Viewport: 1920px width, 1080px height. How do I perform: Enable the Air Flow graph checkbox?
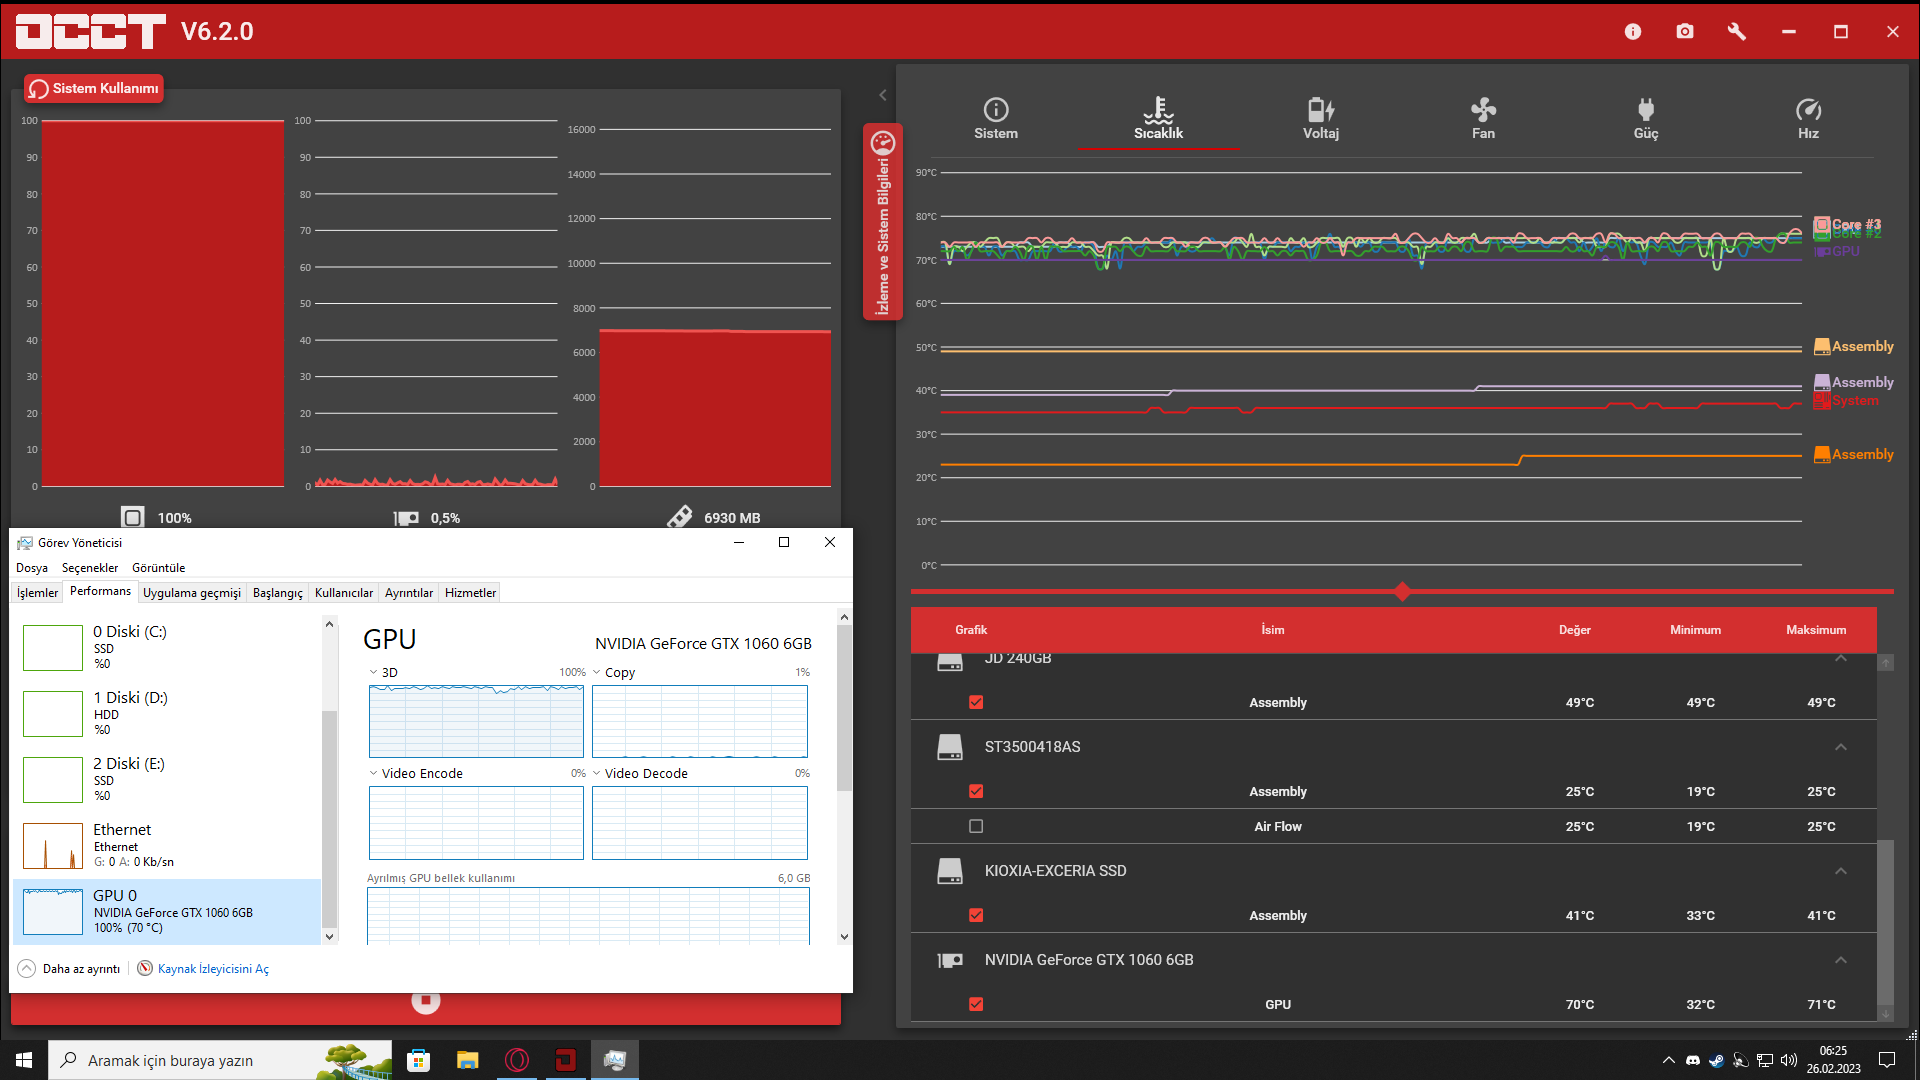(x=976, y=826)
